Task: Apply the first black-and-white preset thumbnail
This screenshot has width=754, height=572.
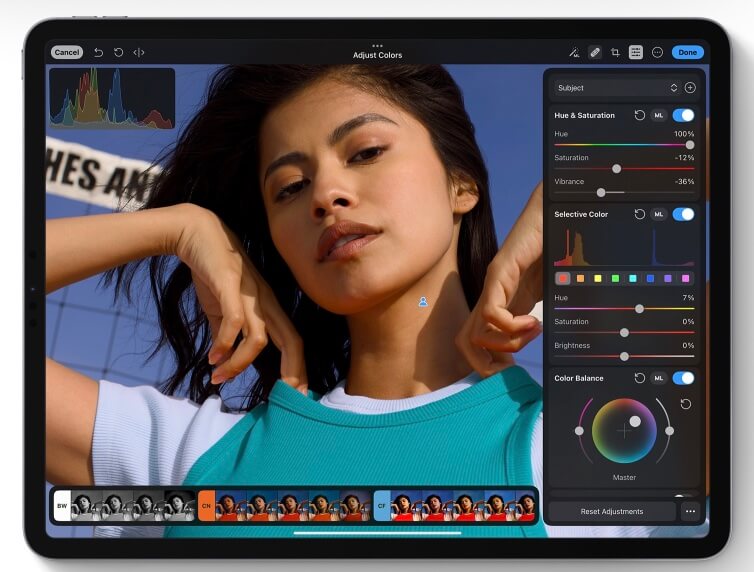Action: [x=87, y=506]
